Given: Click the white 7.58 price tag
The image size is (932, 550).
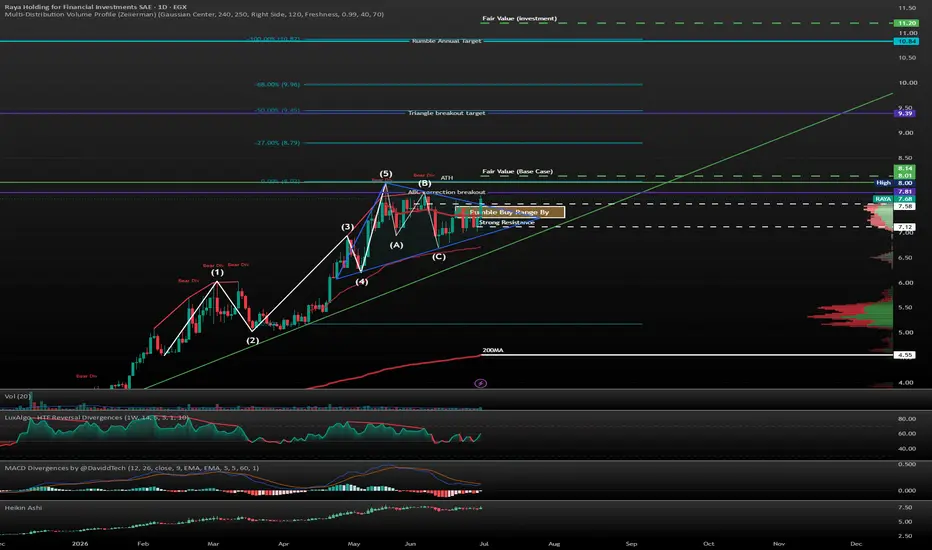Looking at the screenshot, I should coord(905,206).
